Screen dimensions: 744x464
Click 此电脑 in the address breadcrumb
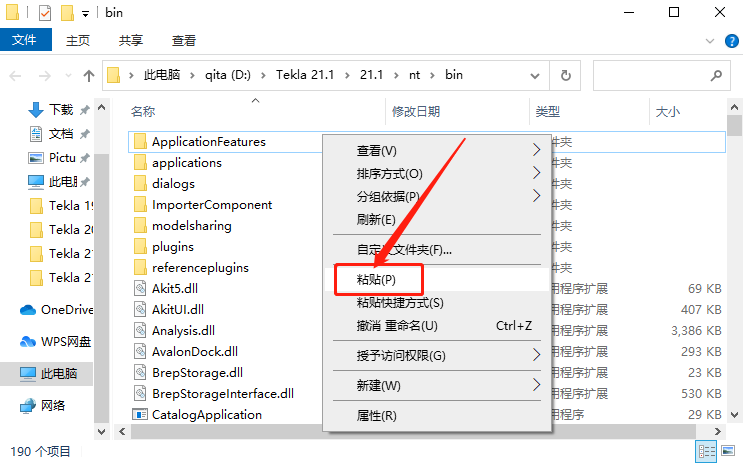coord(162,75)
